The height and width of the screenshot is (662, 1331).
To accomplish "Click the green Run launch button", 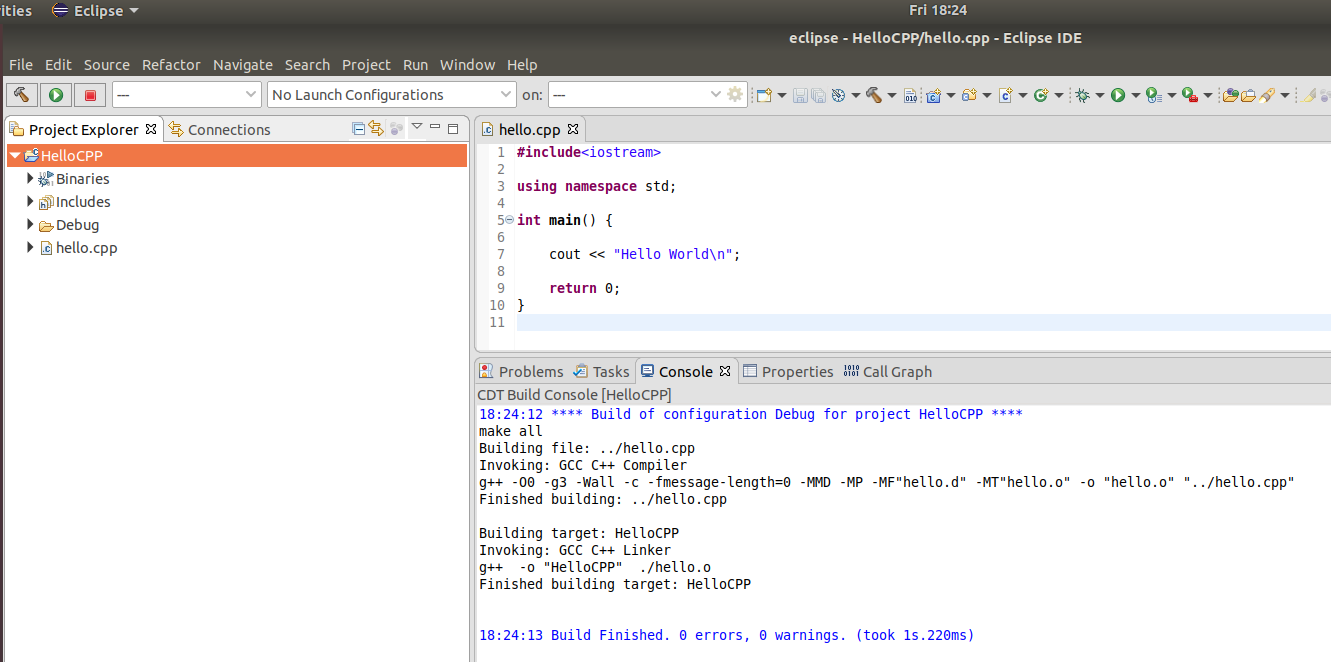I will [x=56, y=95].
